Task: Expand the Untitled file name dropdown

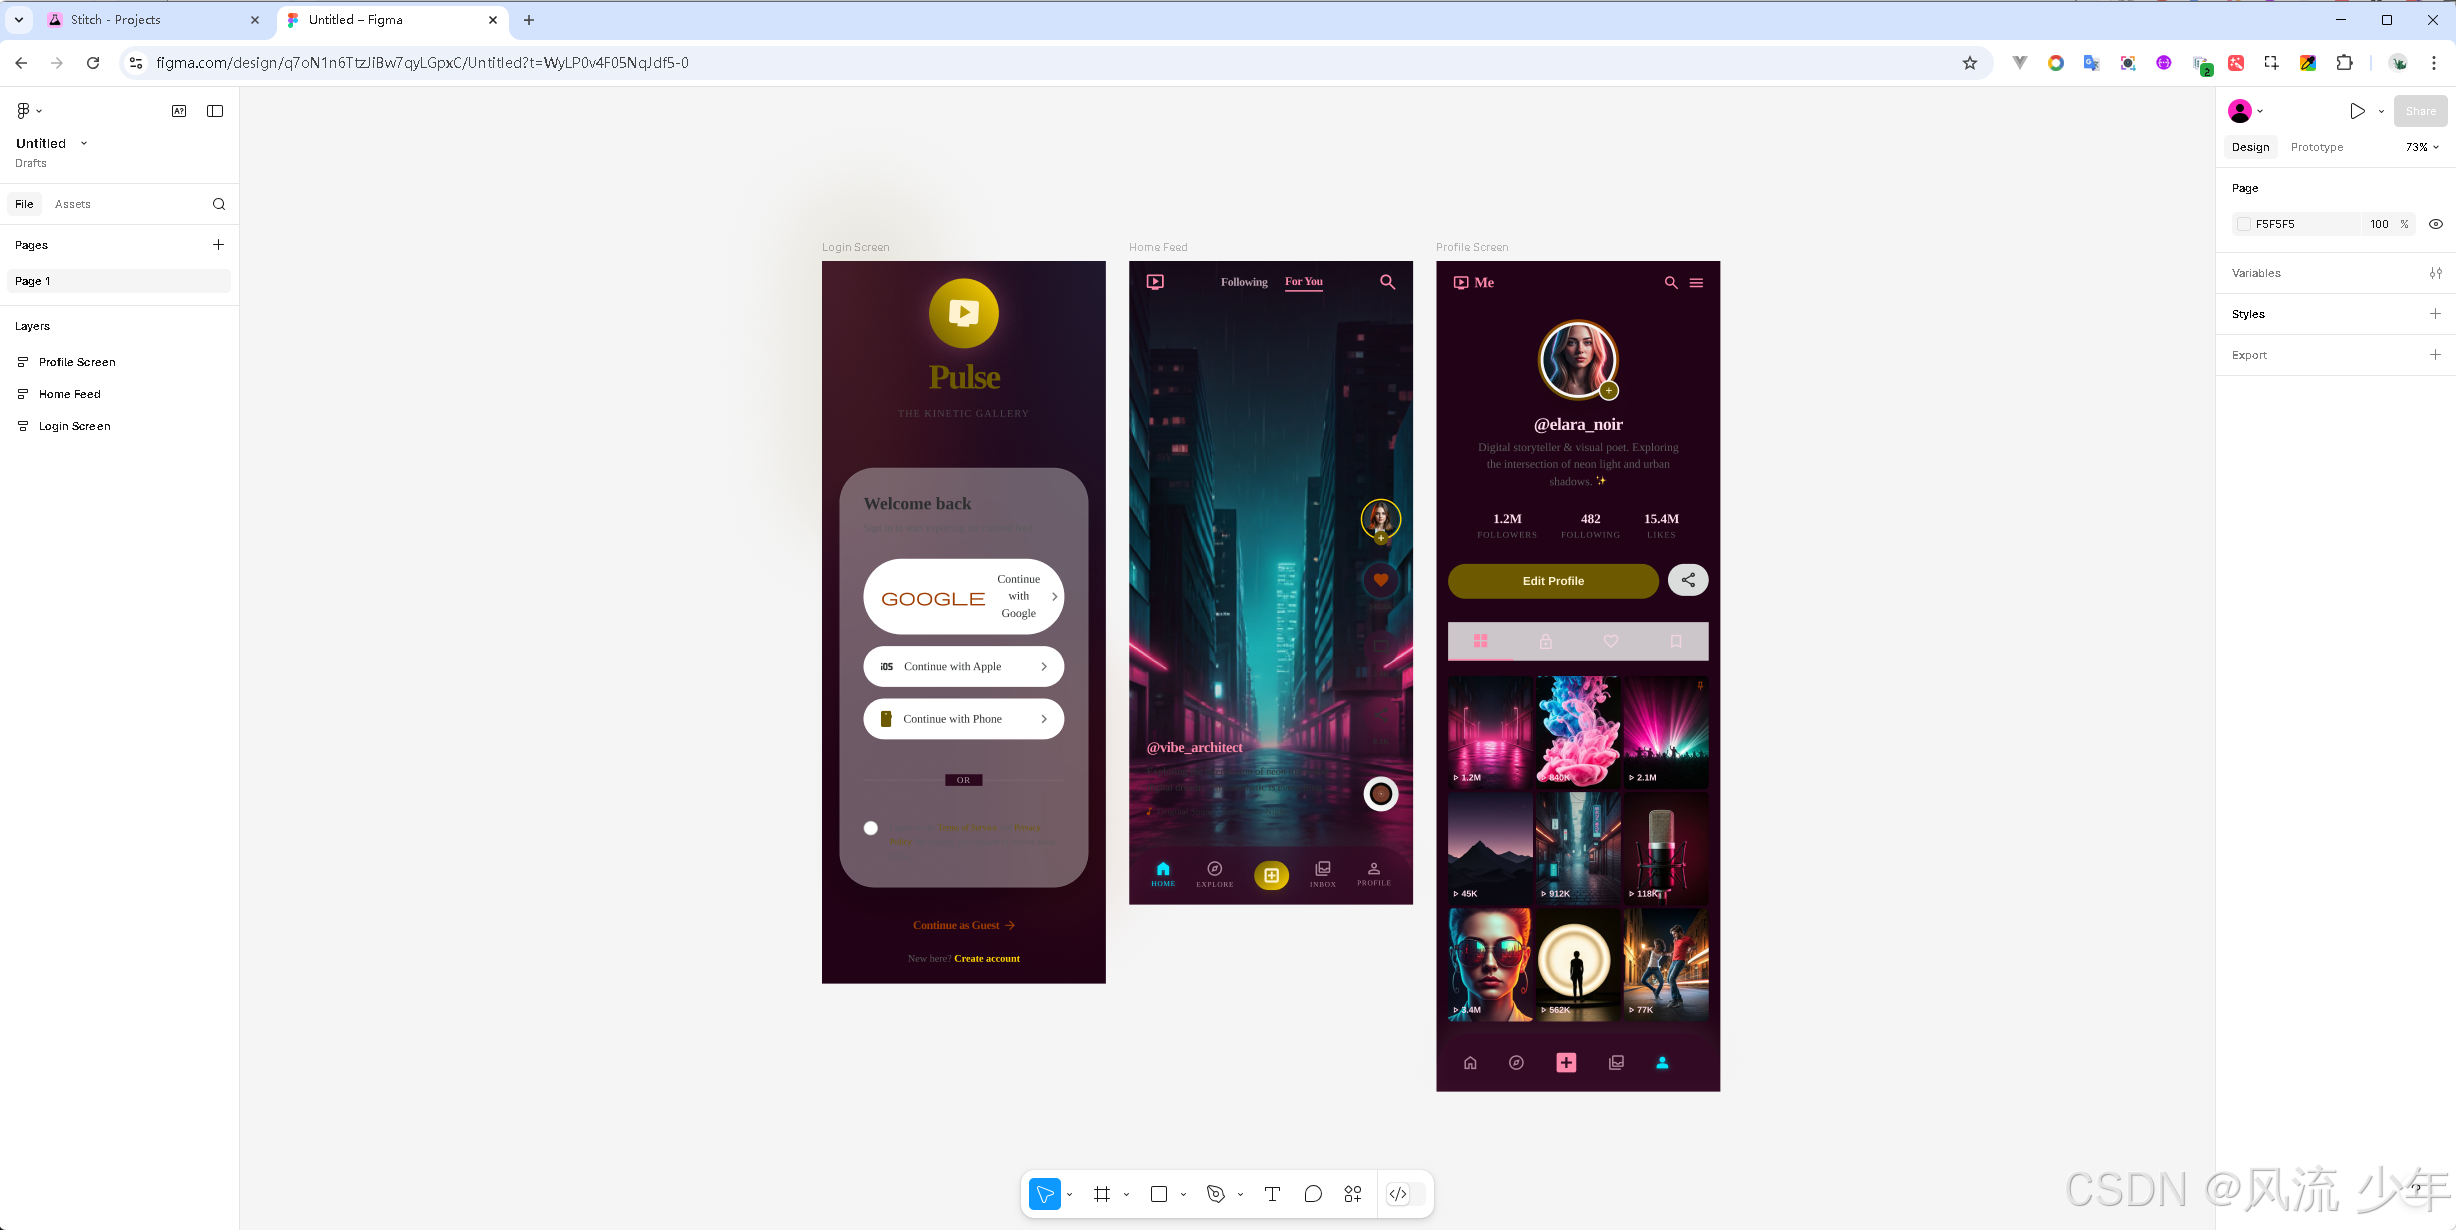Action: [x=84, y=143]
